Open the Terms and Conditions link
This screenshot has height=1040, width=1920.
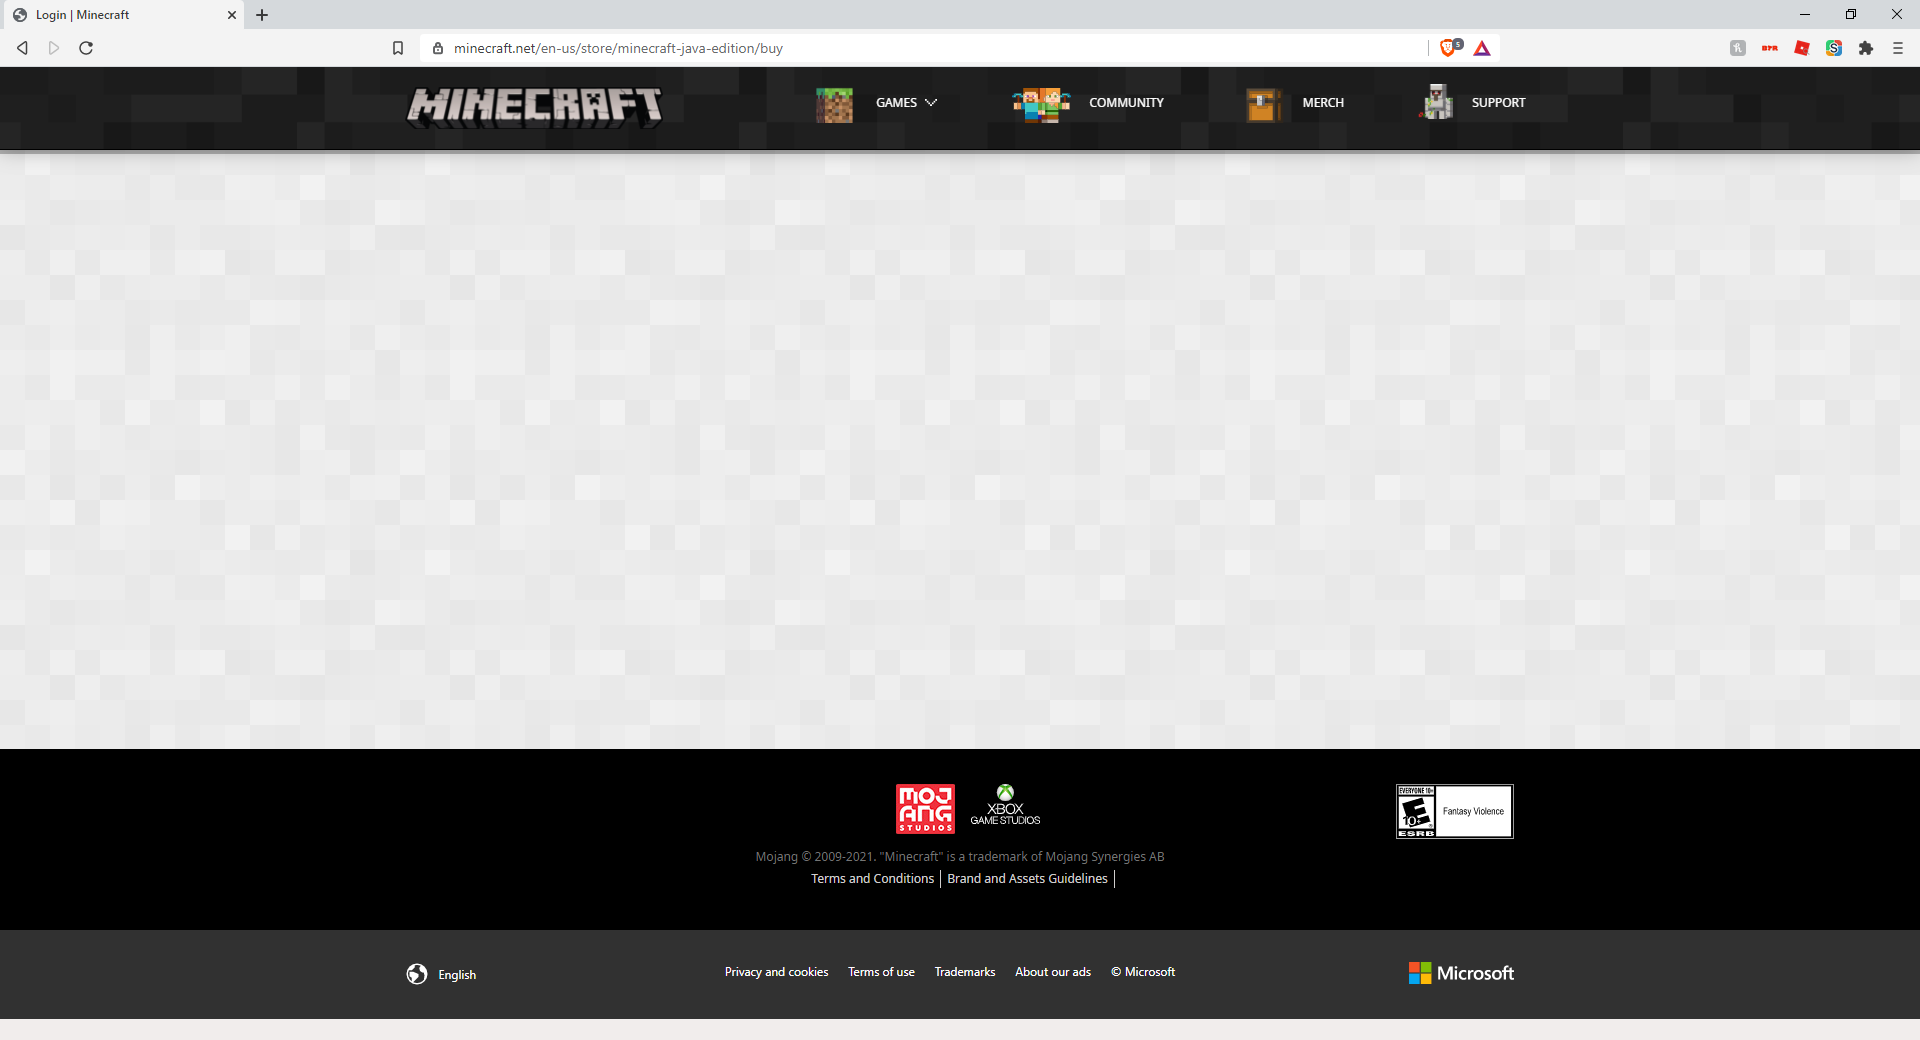872,879
